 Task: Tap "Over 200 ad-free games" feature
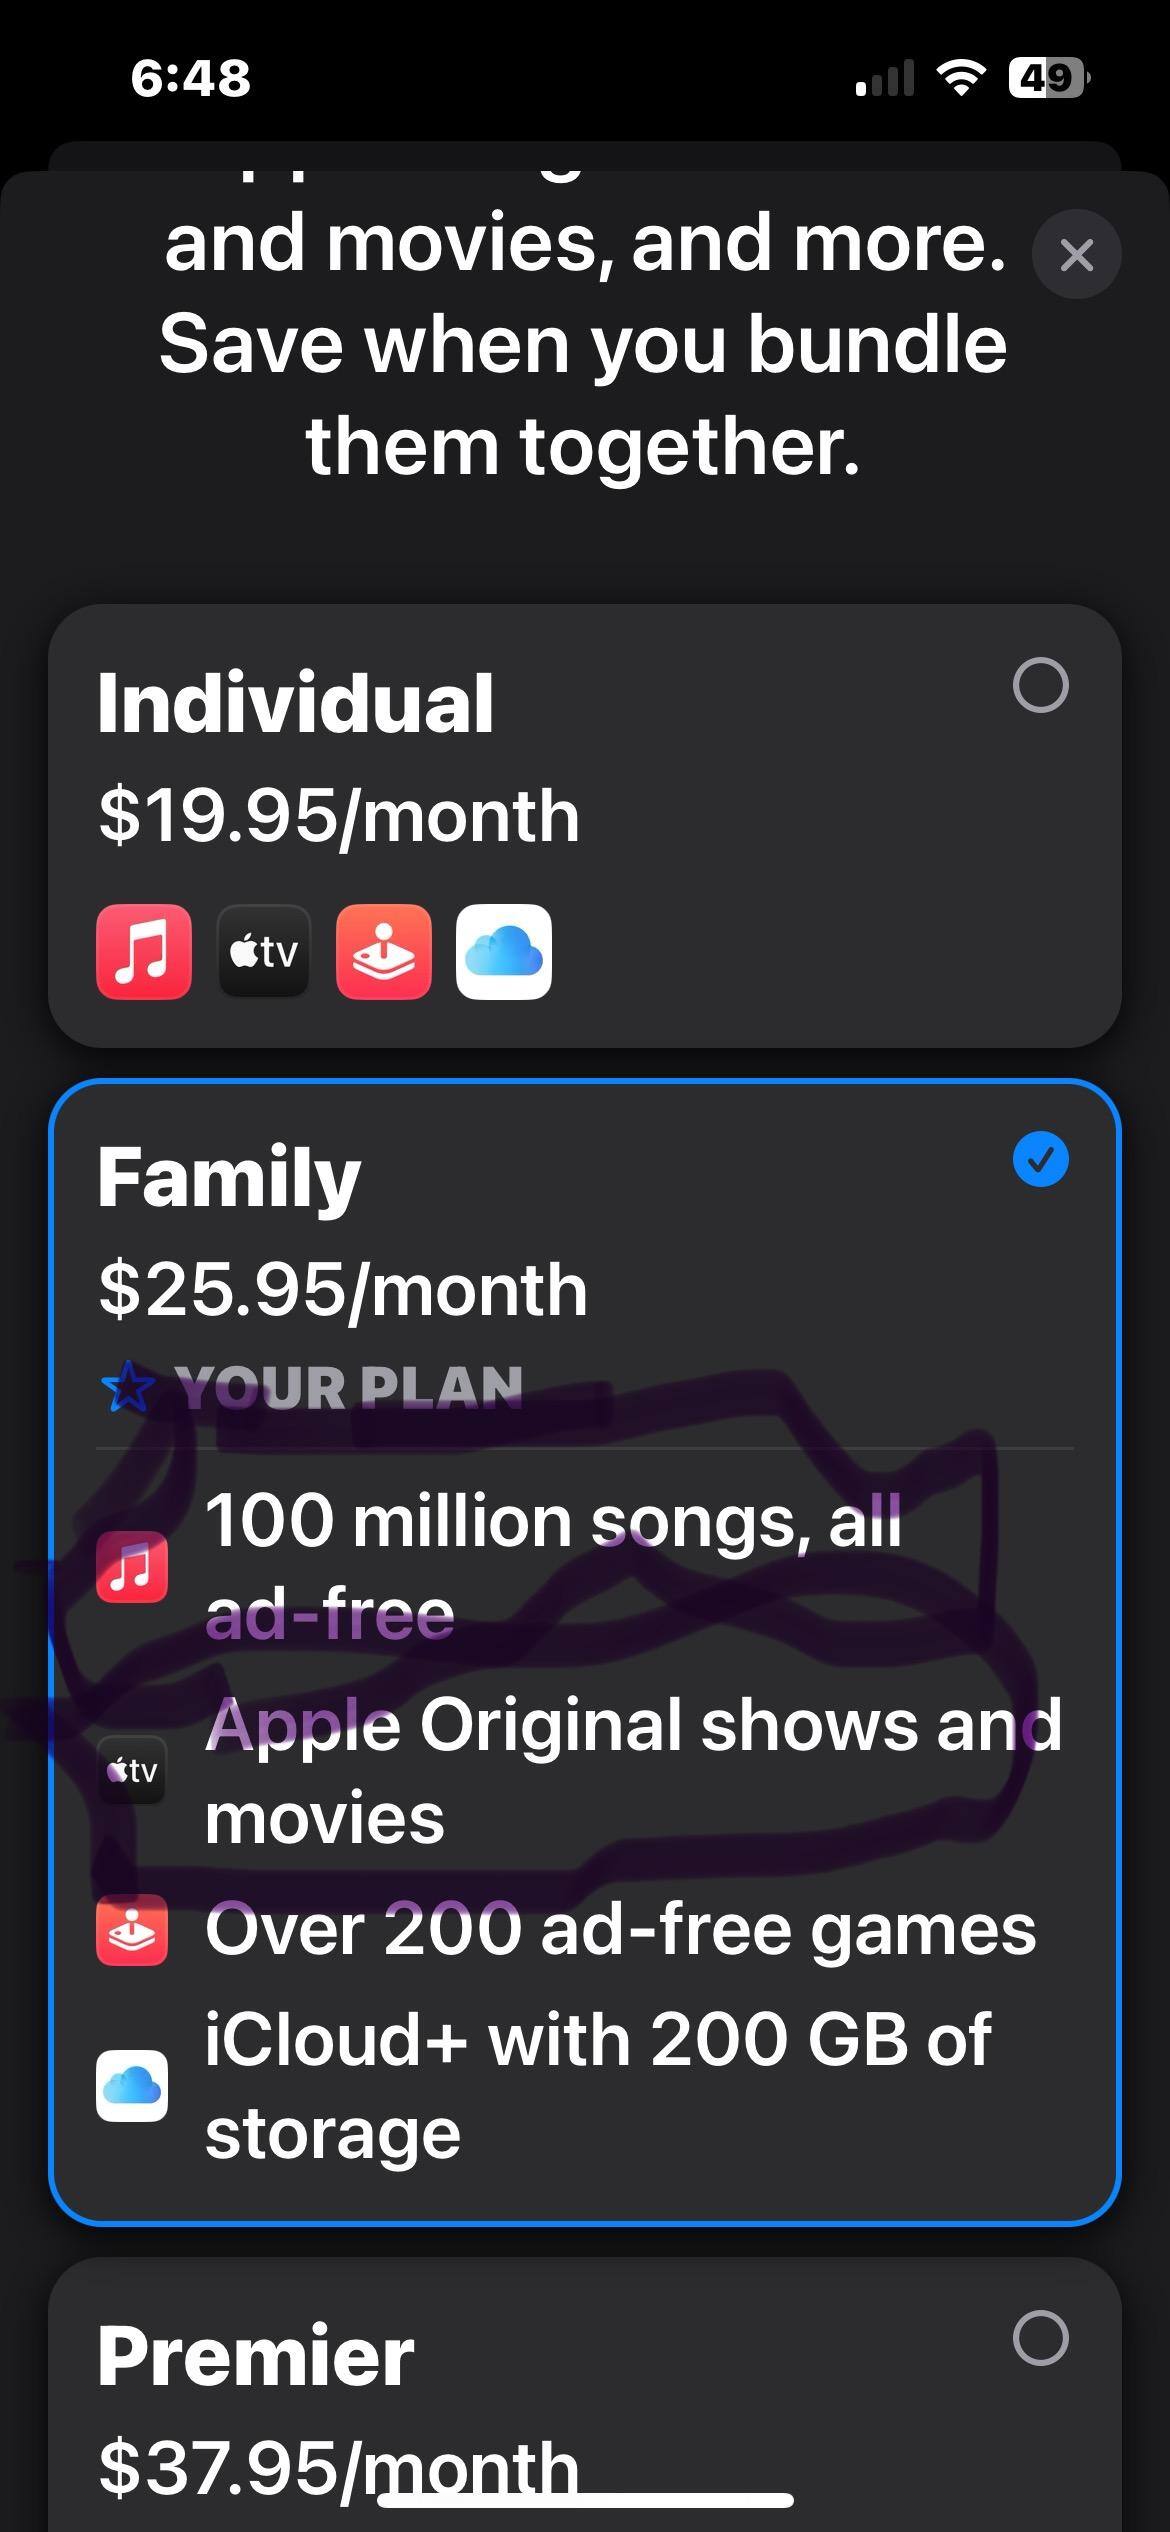620,1929
